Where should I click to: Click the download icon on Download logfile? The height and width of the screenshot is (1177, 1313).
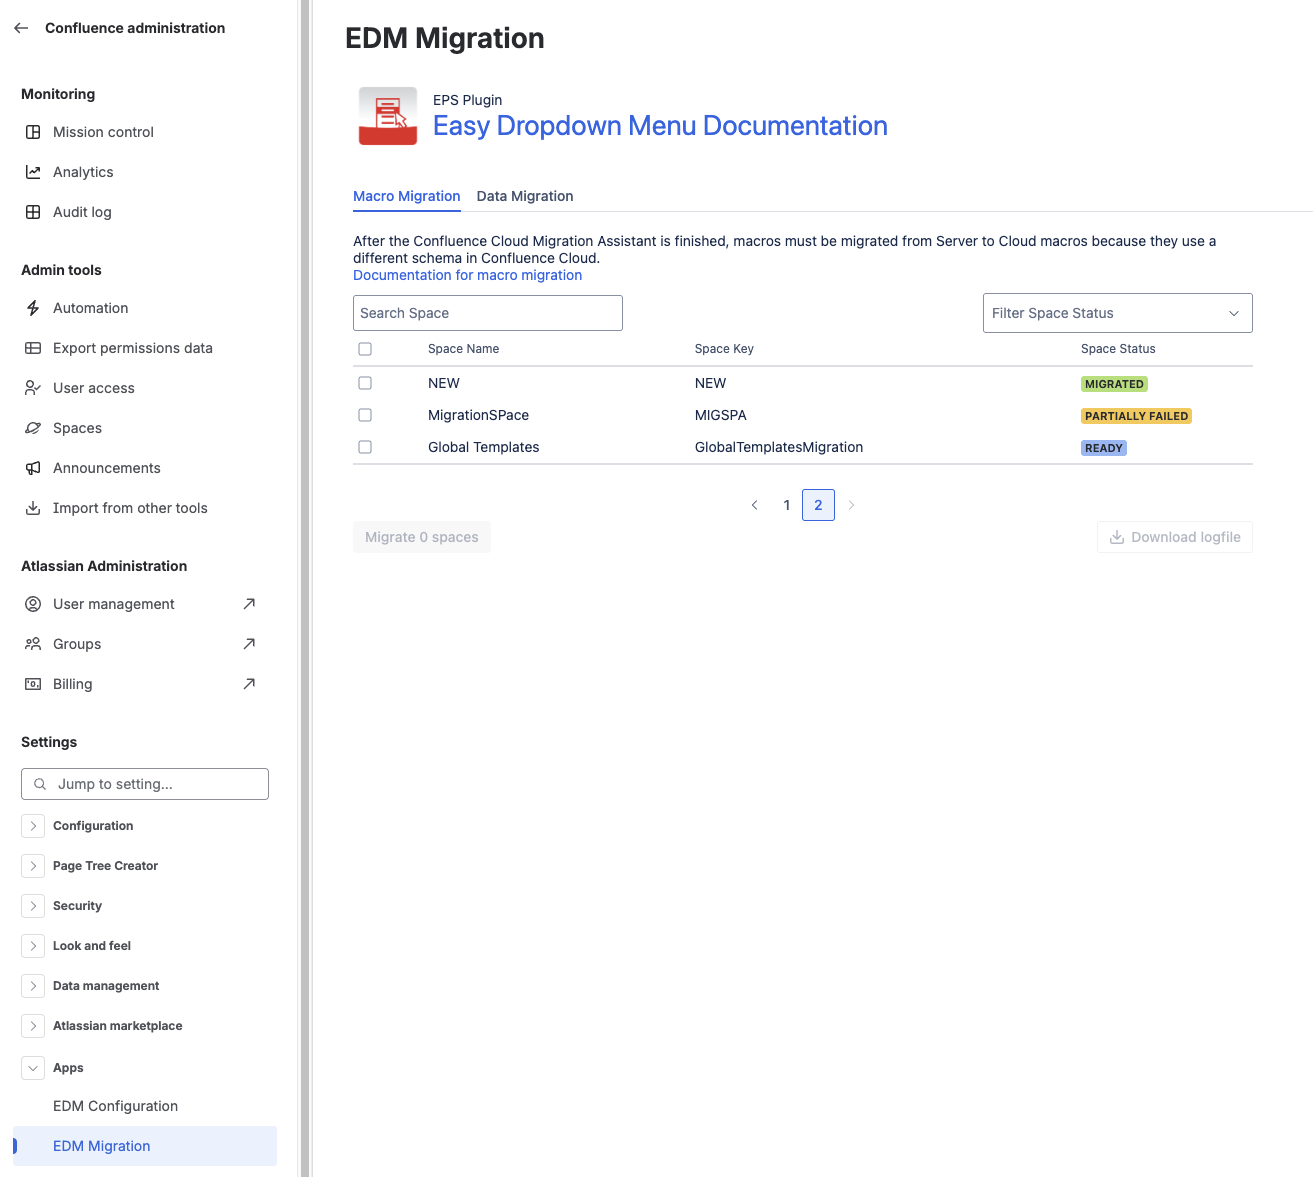1117,537
